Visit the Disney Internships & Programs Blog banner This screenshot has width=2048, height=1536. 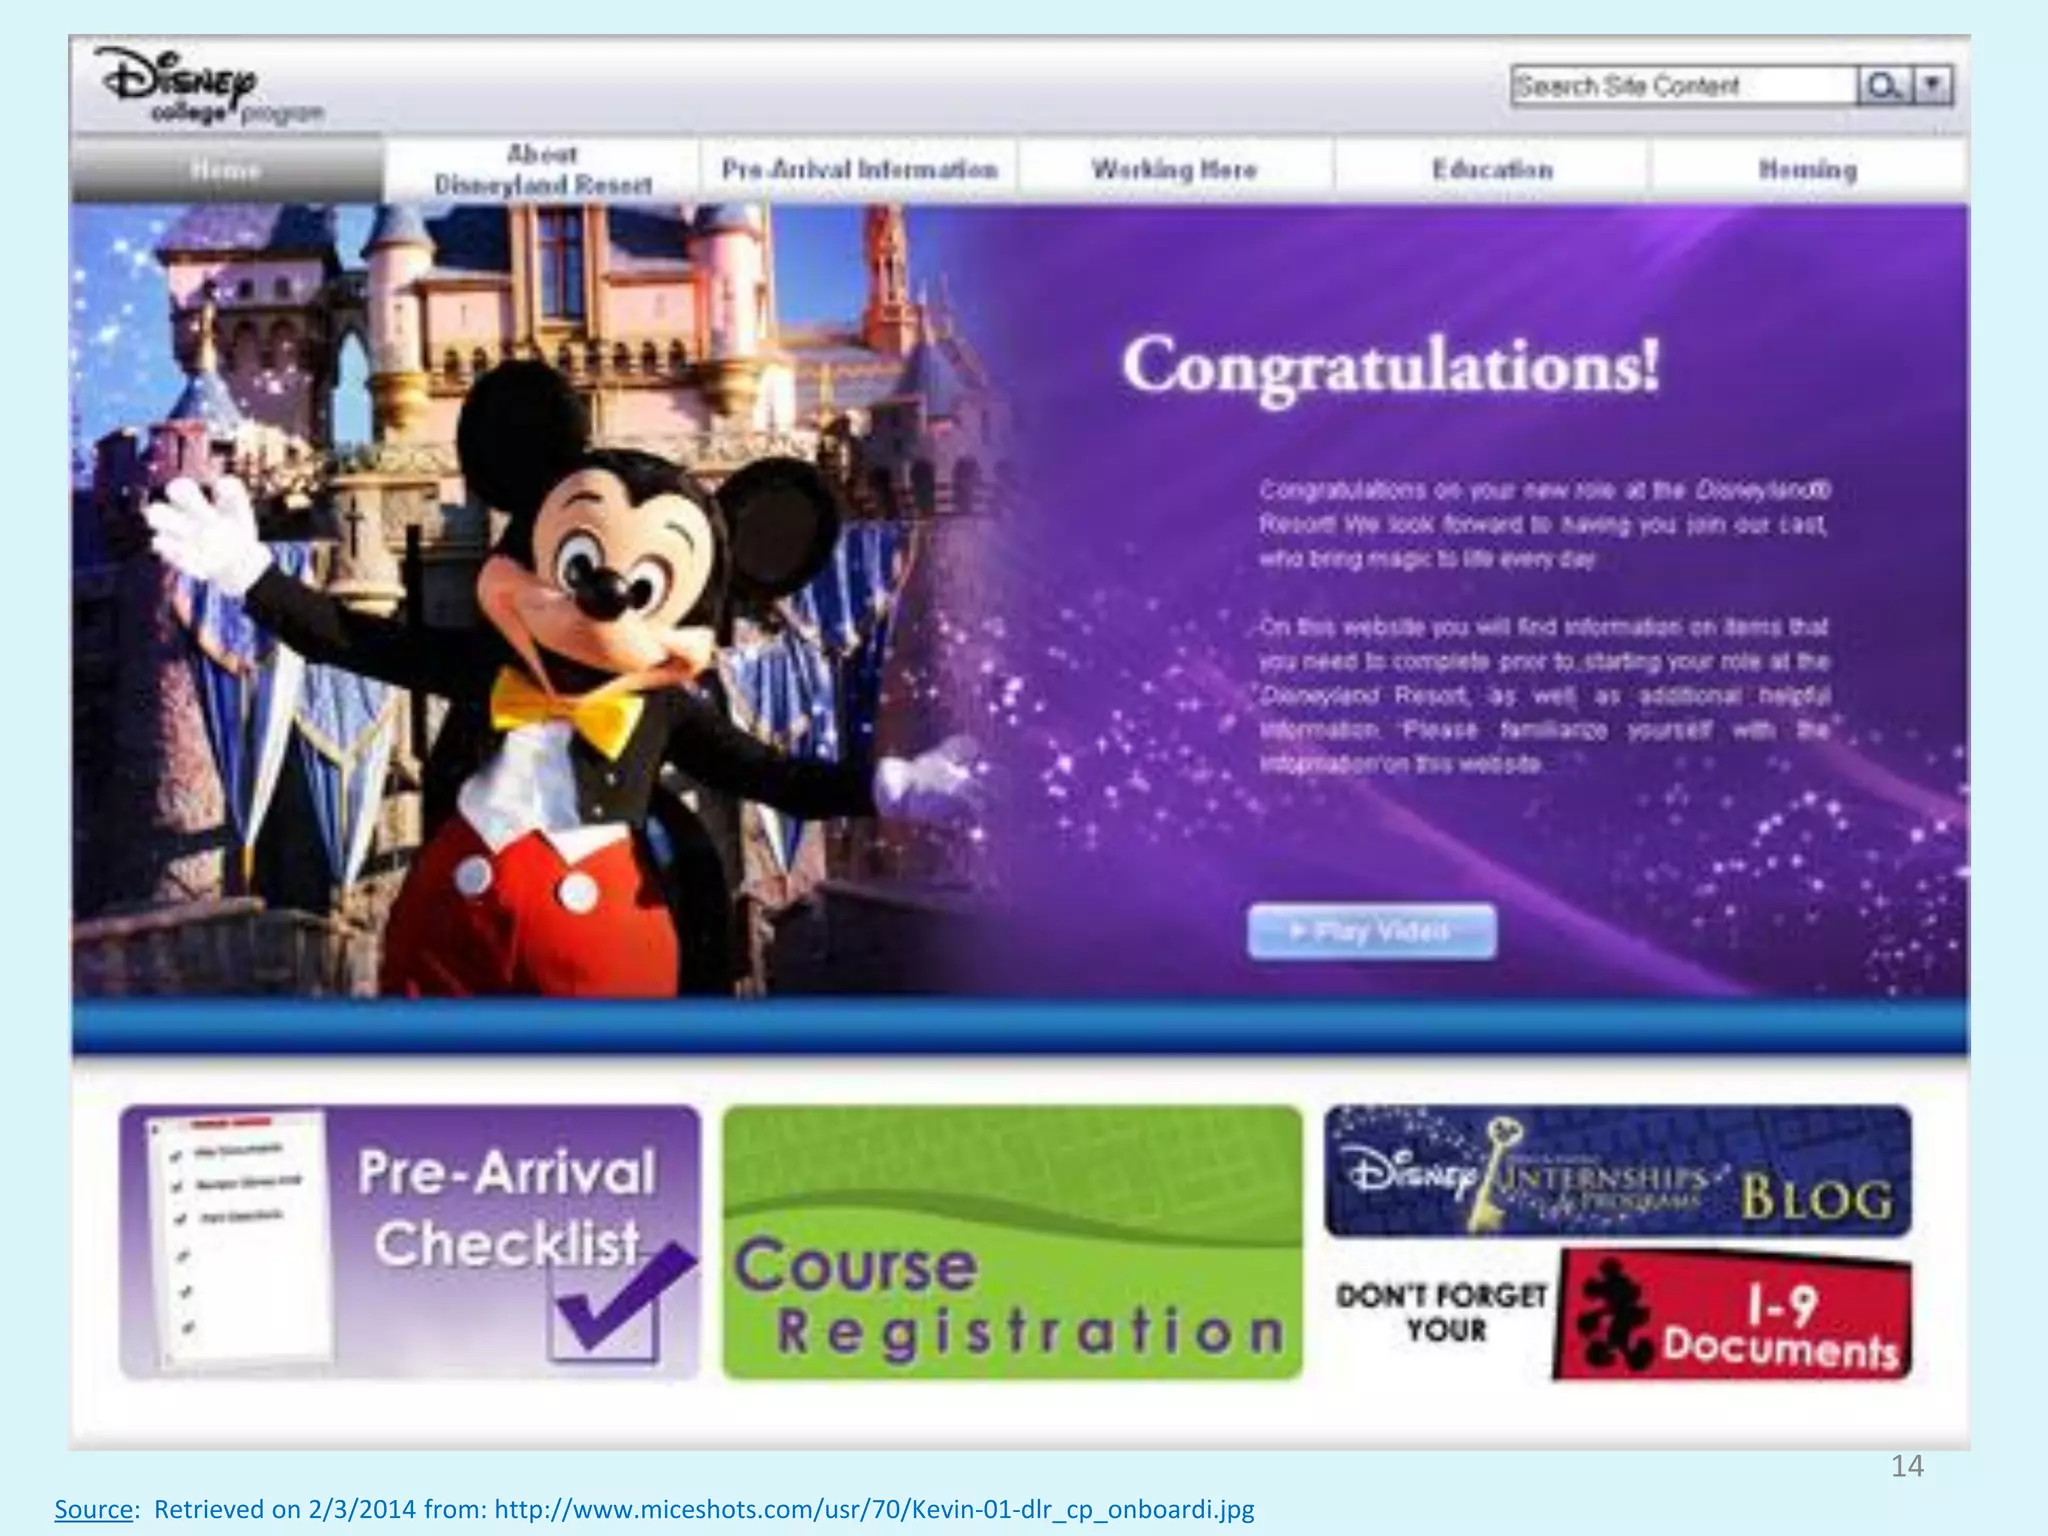pyautogui.click(x=1617, y=1172)
